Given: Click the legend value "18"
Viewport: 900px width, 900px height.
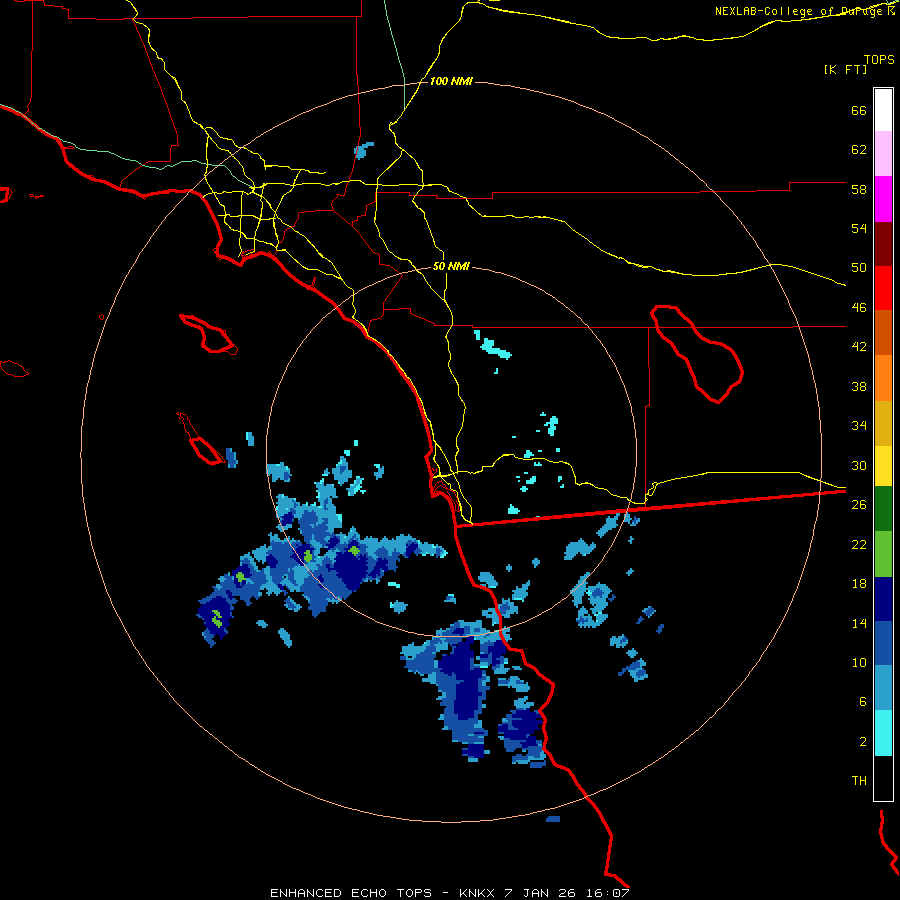Looking at the screenshot, I should click(x=859, y=584).
